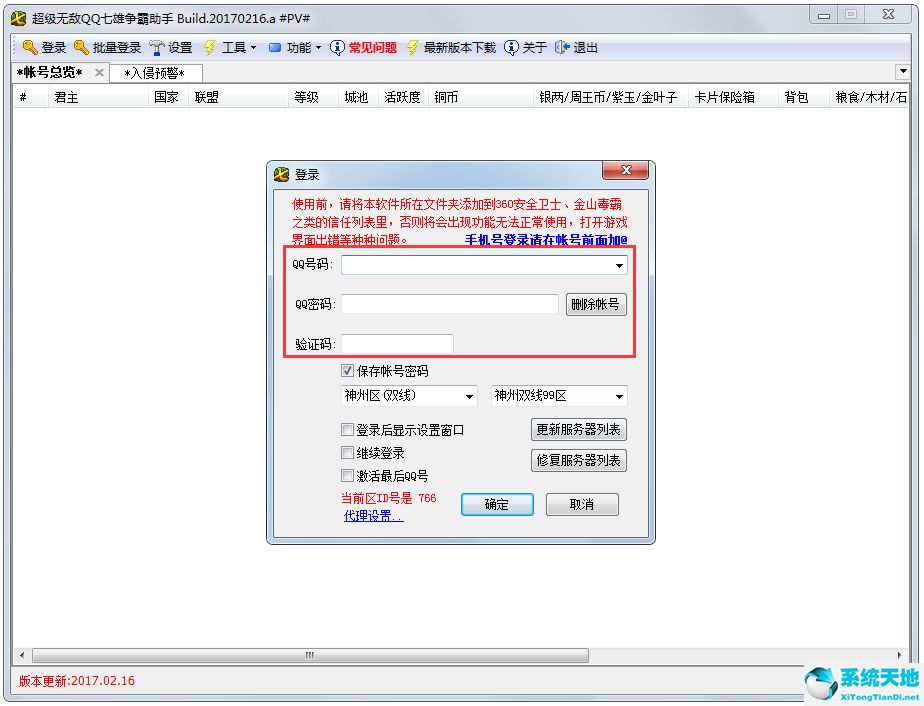Click the 功能 blue folder icon
This screenshot has height=706, width=924.
(275, 48)
